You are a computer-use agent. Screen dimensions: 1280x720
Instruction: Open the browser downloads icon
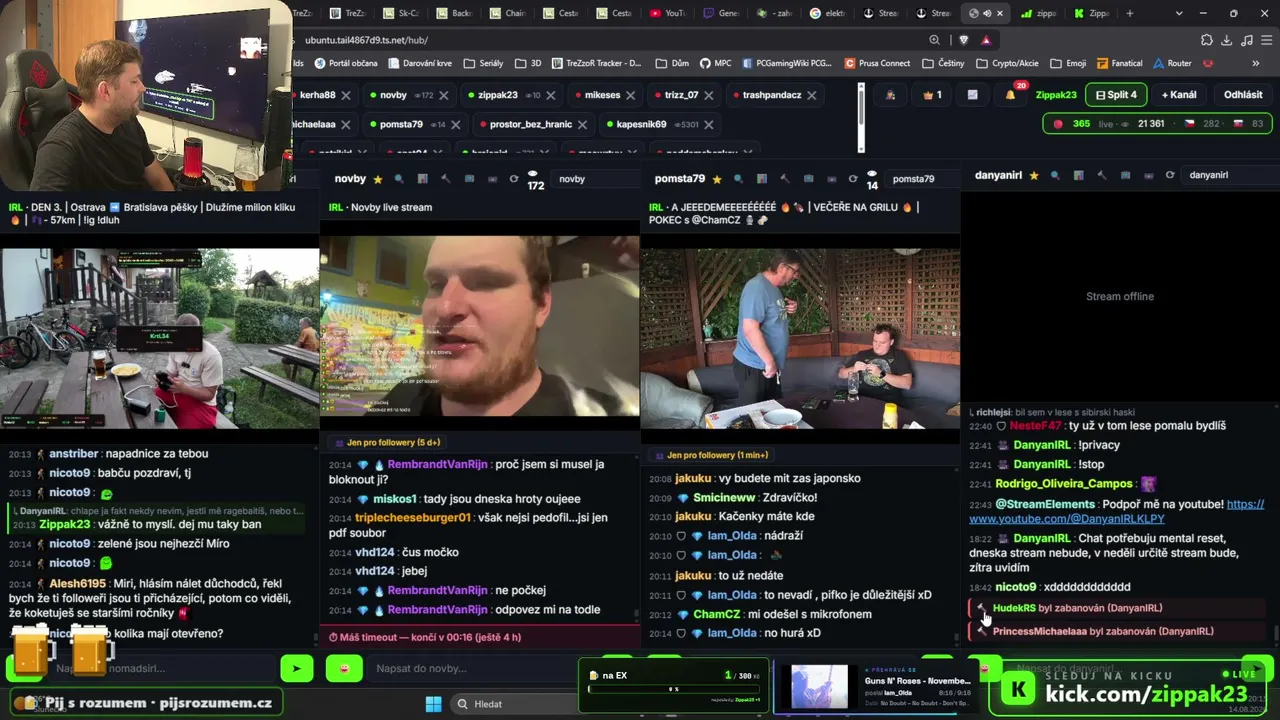click(1227, 40)
